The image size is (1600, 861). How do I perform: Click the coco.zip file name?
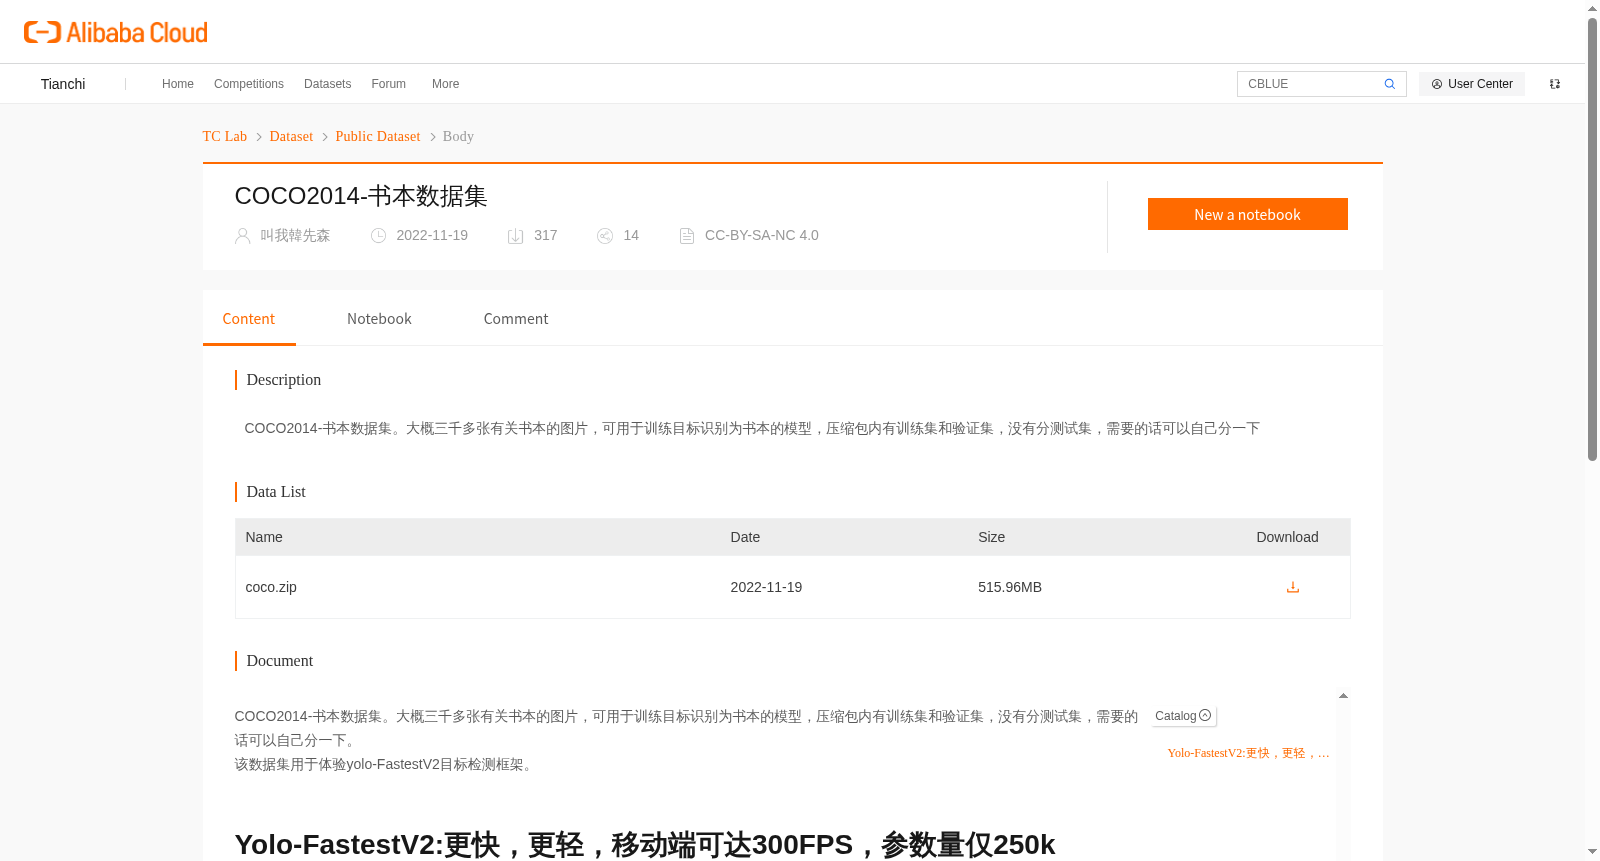pyautogui.click(x=271, y=587)
